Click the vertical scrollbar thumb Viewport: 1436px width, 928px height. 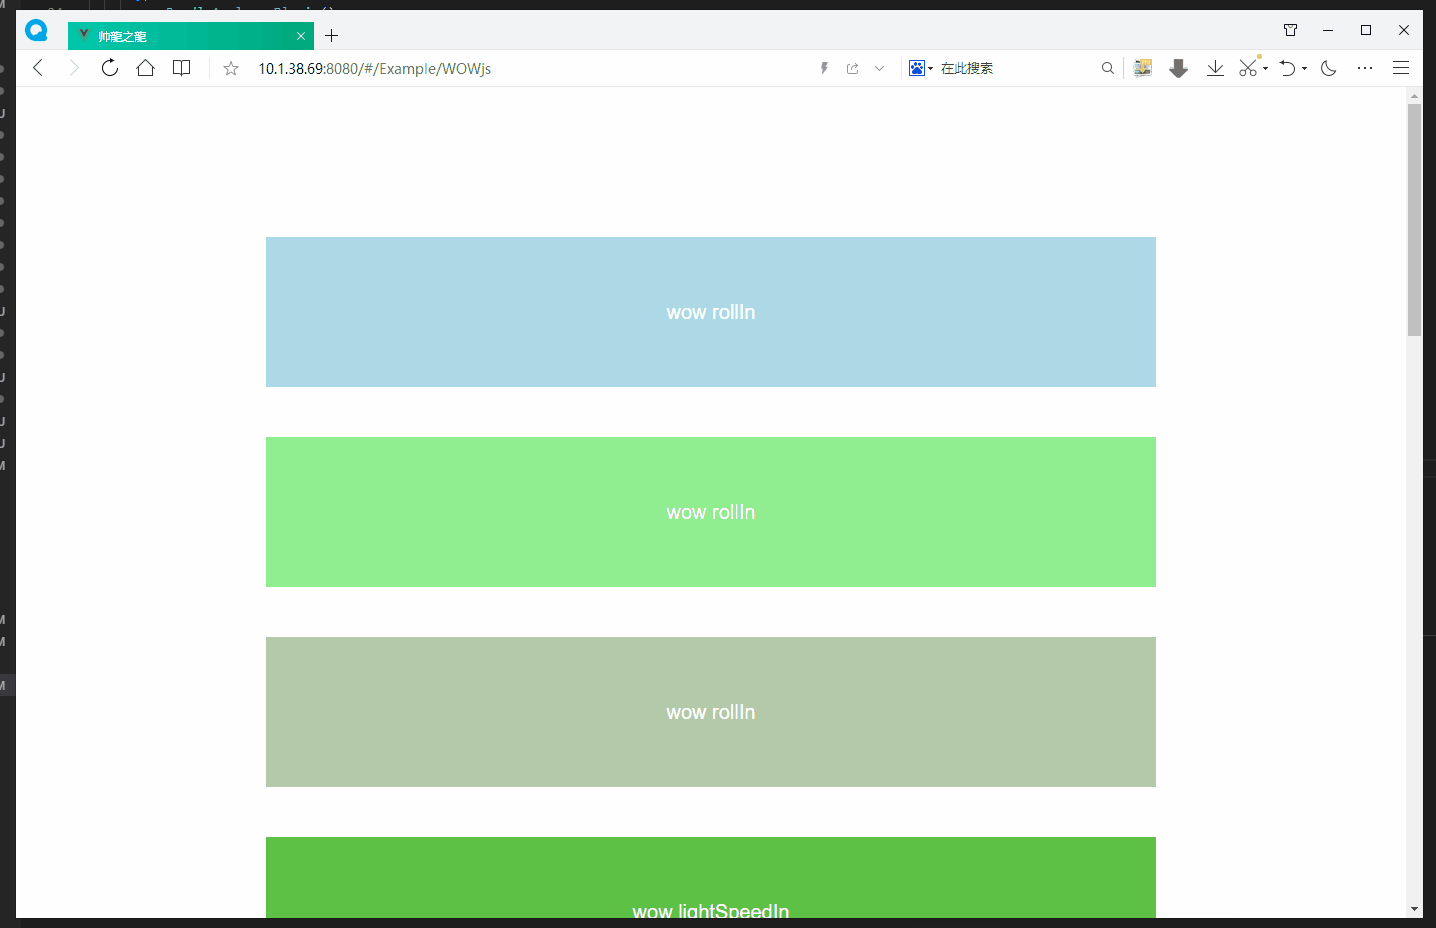pyautogui.click(x=1414, y=220)
